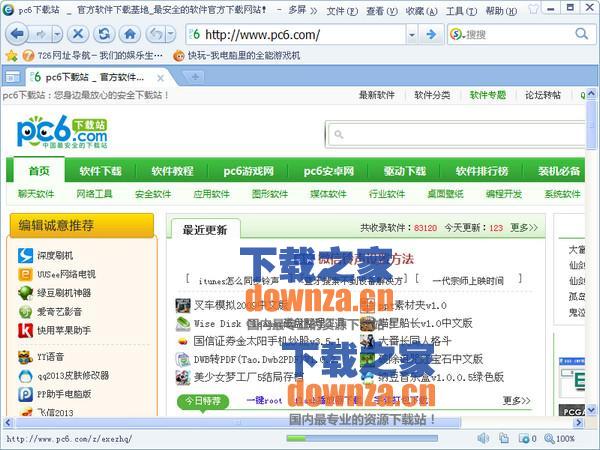Viewport: 600px width, 450px height.
Task: Toggle the sound speaker icon in status bar
Action: [x=483, y=438]
